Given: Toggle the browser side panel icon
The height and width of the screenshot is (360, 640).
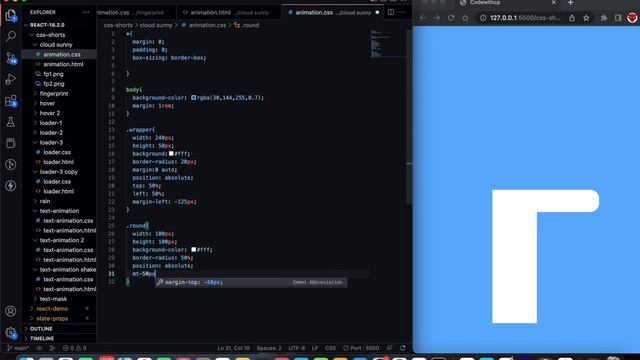Looking at the screenshot, I should pyautogui.click(x=618, y=18).
